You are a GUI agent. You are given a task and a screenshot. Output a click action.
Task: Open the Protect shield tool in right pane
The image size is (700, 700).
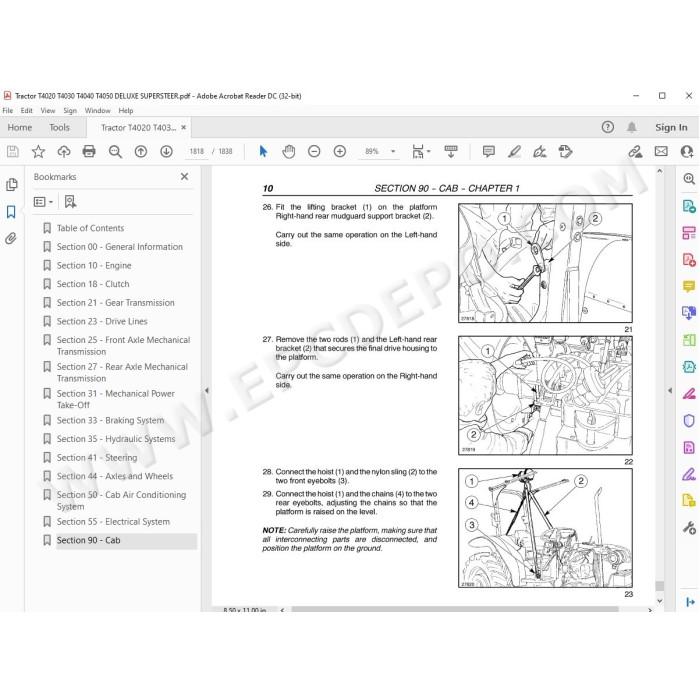(x=689, y=421)
